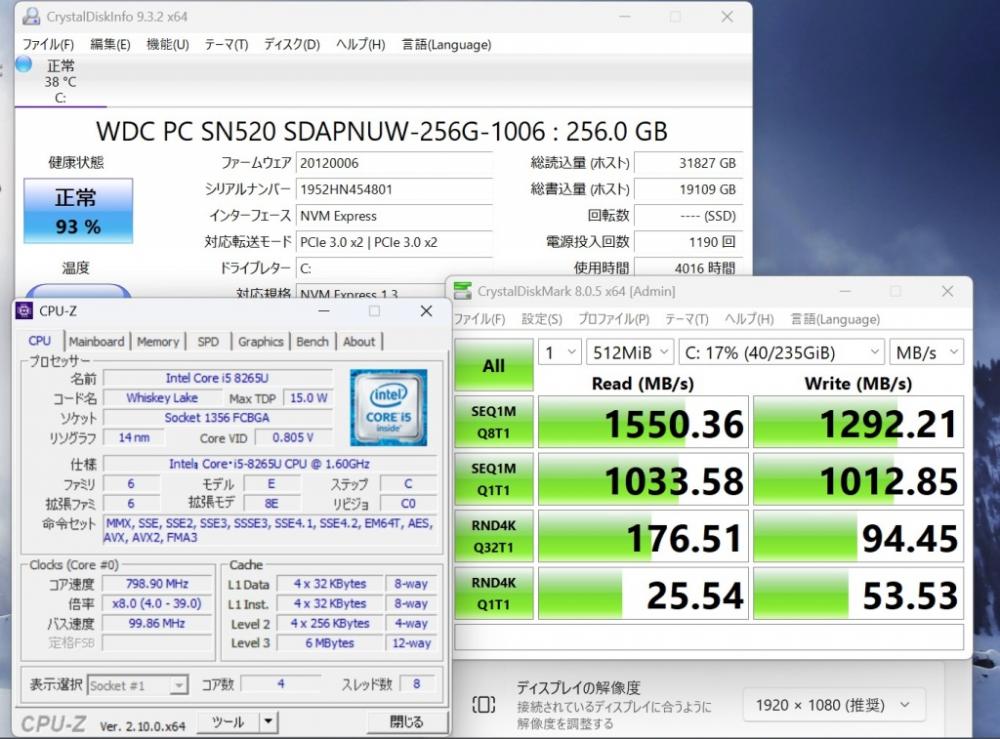The height and width of the screenshot is (739, 1000).
Task: Open the 言語(Language) menu in CrystalDiskMark
Action: (x=835, y=319)
